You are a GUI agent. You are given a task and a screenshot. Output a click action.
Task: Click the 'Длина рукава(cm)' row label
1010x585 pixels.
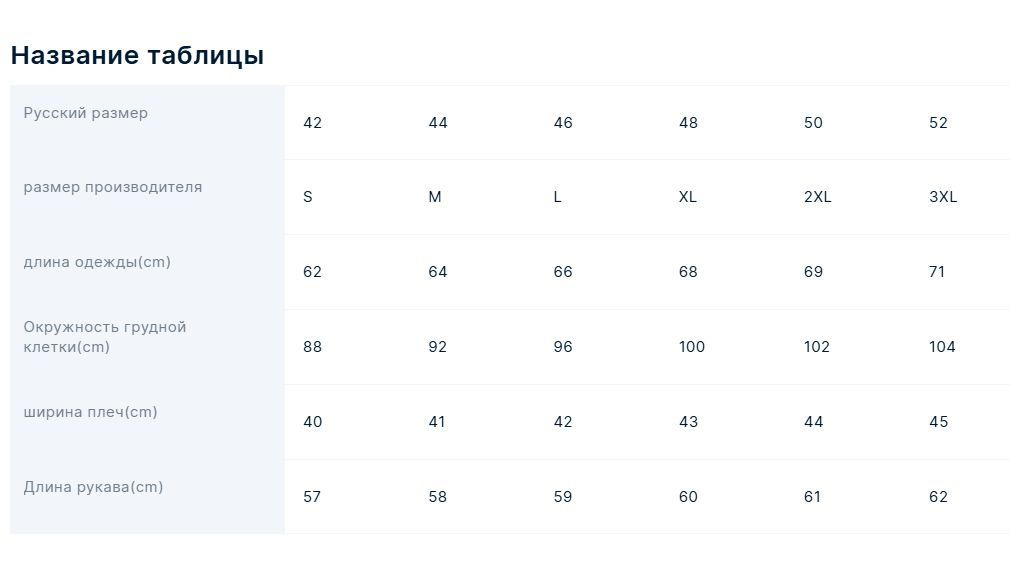93,487
